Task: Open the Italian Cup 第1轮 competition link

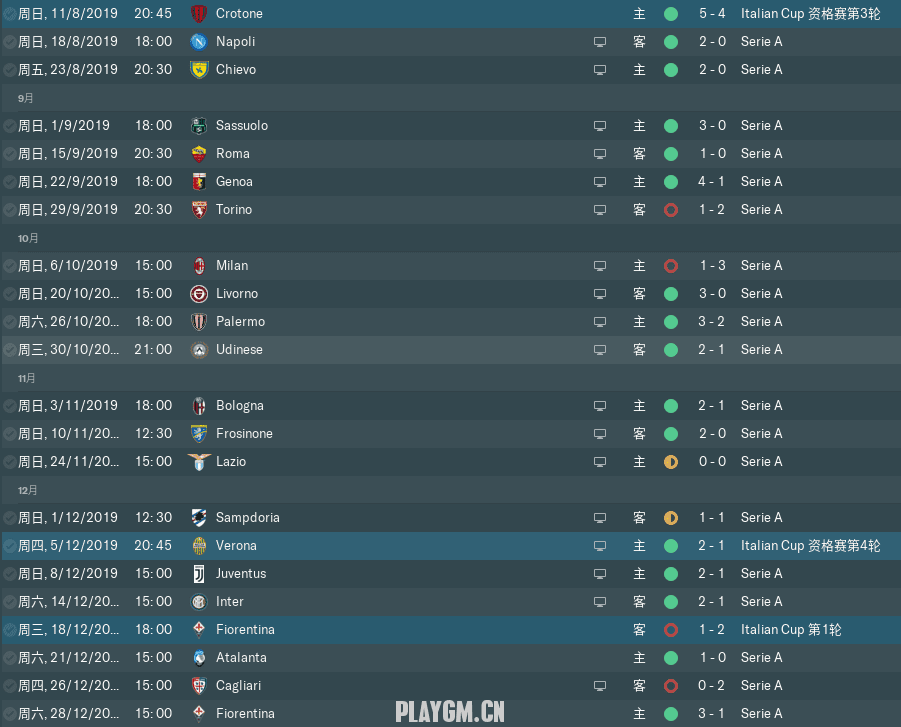Action: coord(791,629)
